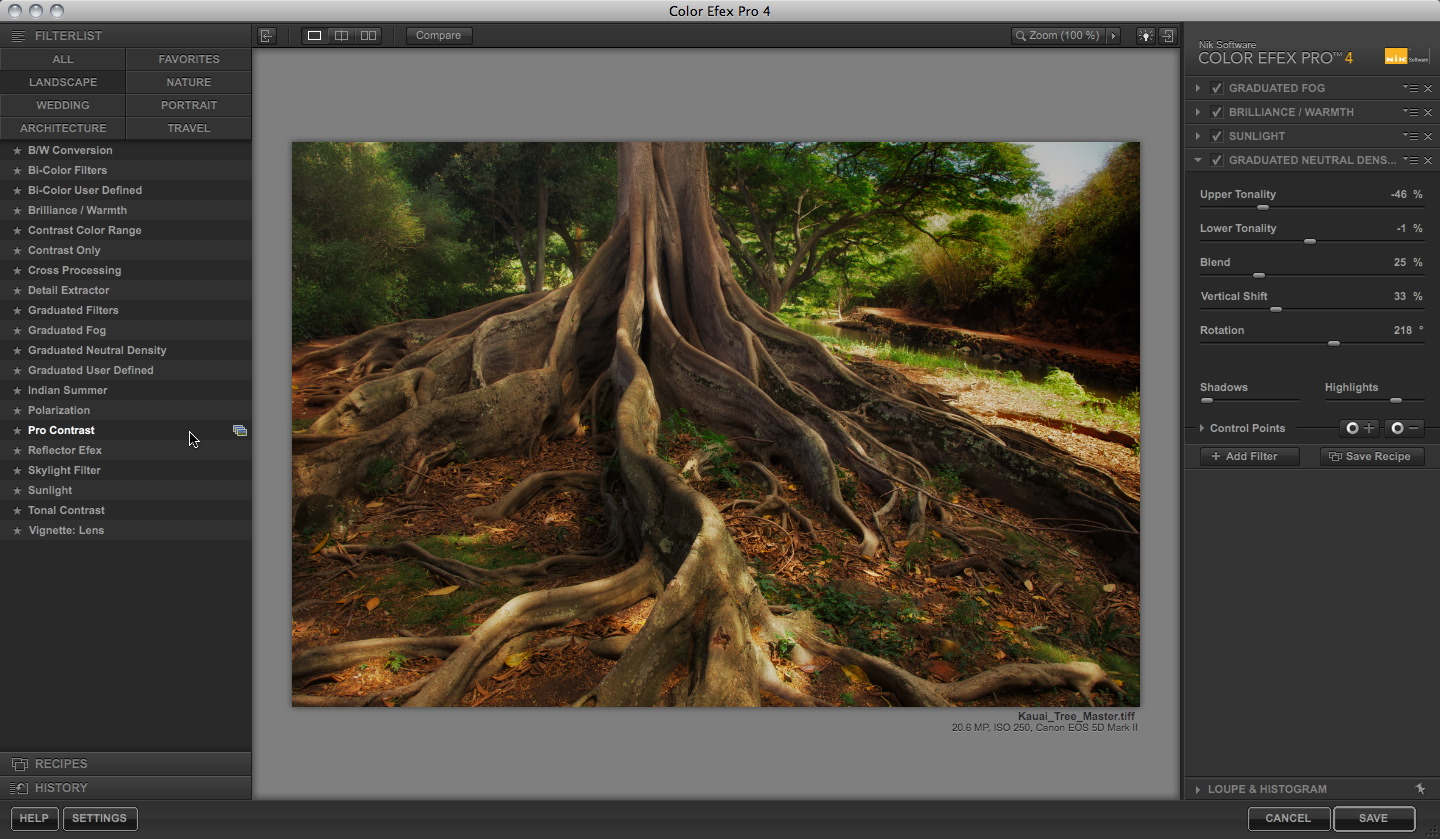
Task: Switch to side-by-side preview view icon
Action: click(x=368, y=36)
